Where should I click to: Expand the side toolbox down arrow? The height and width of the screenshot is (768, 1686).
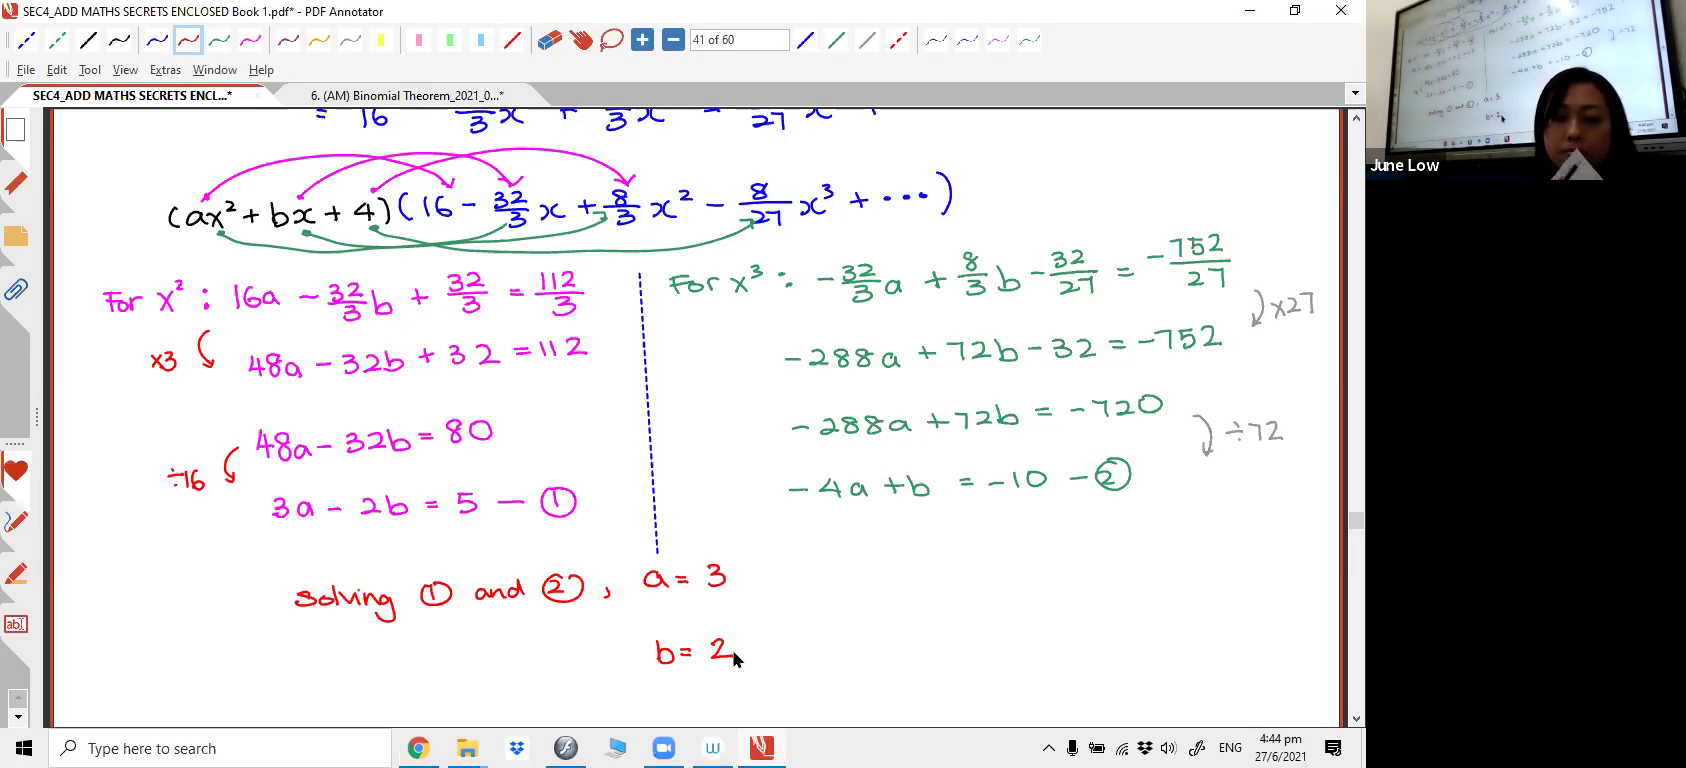(17, 718)
